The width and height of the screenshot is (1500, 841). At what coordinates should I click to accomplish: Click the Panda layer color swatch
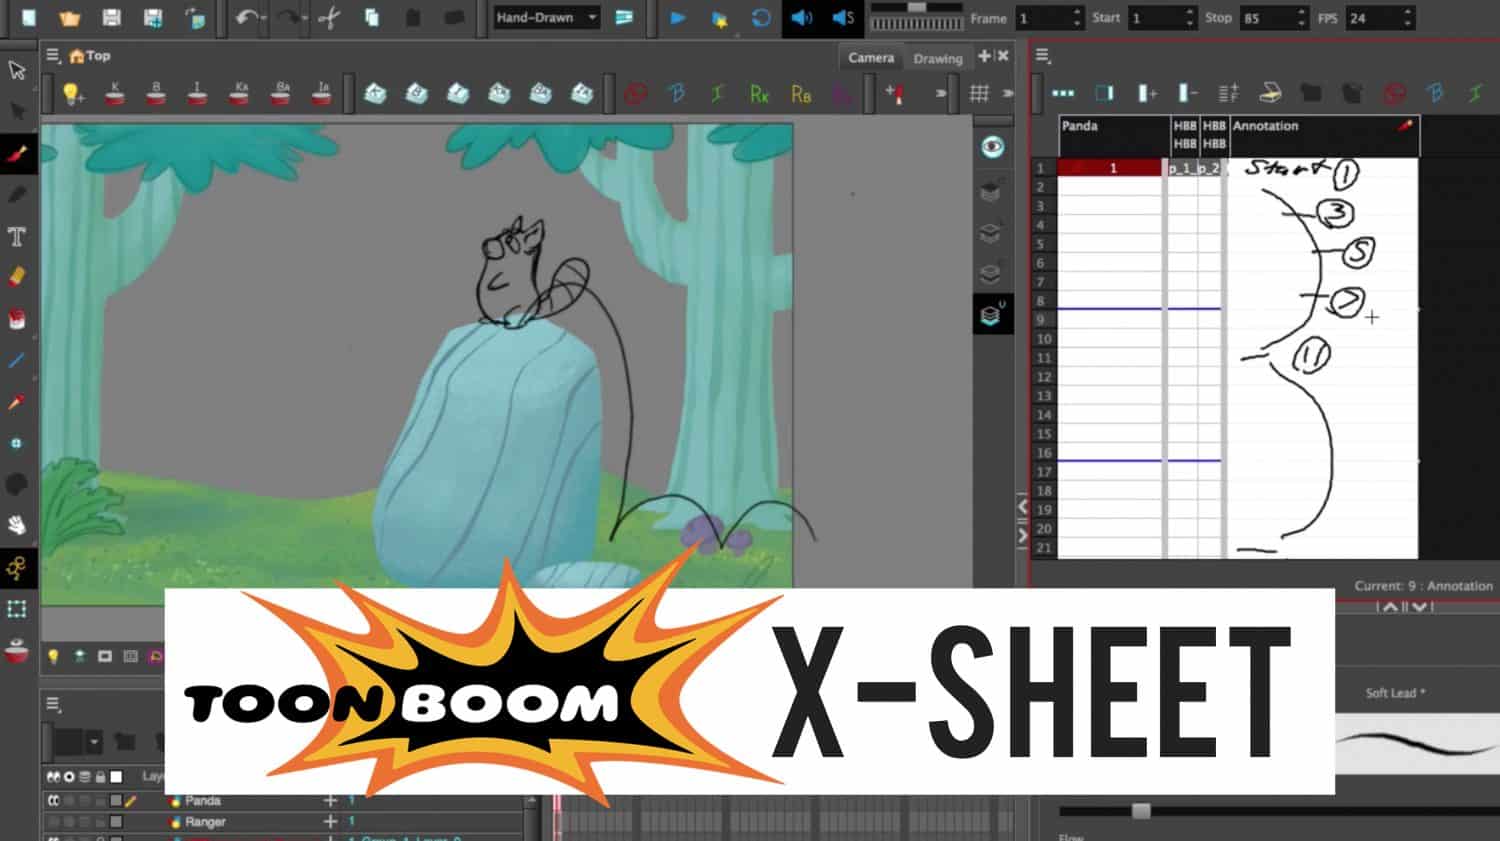click(116, 801)
